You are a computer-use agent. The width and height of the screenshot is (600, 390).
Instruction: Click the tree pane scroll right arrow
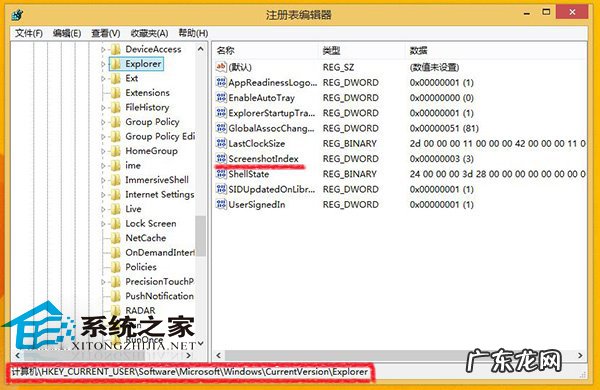(x=188, y=356)
